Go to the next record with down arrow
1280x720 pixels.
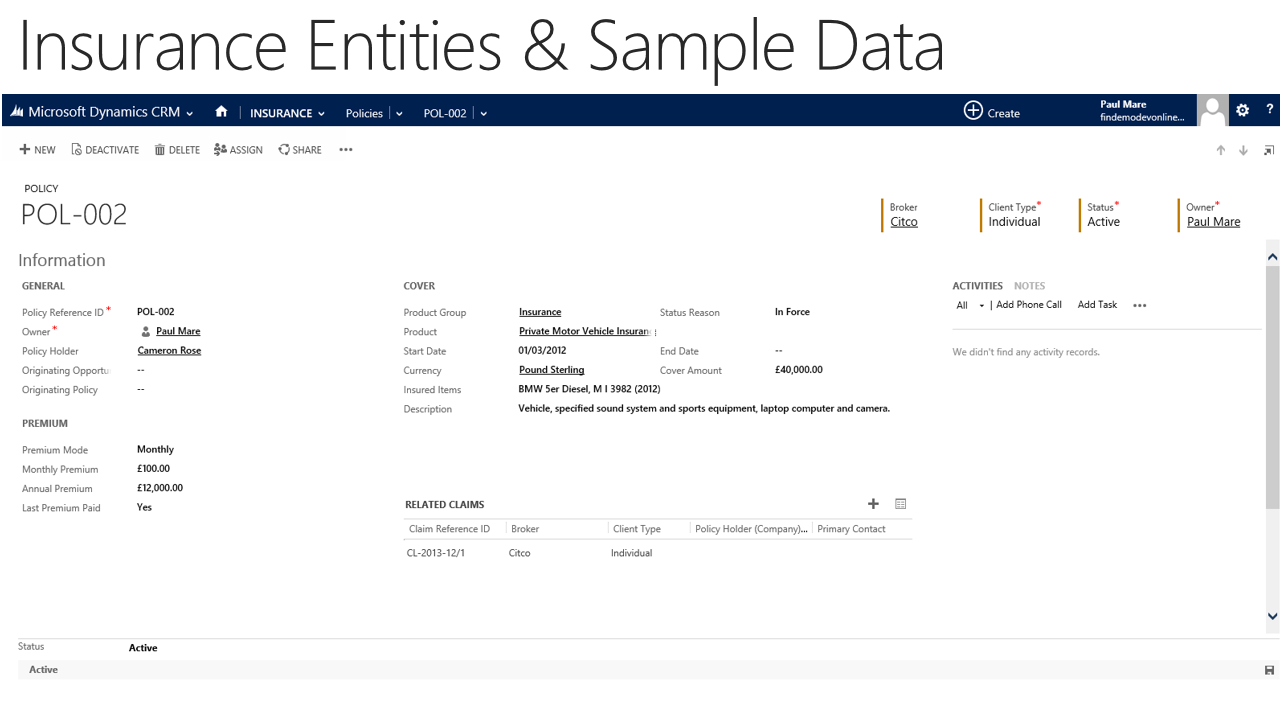[x=1243, y=150]
